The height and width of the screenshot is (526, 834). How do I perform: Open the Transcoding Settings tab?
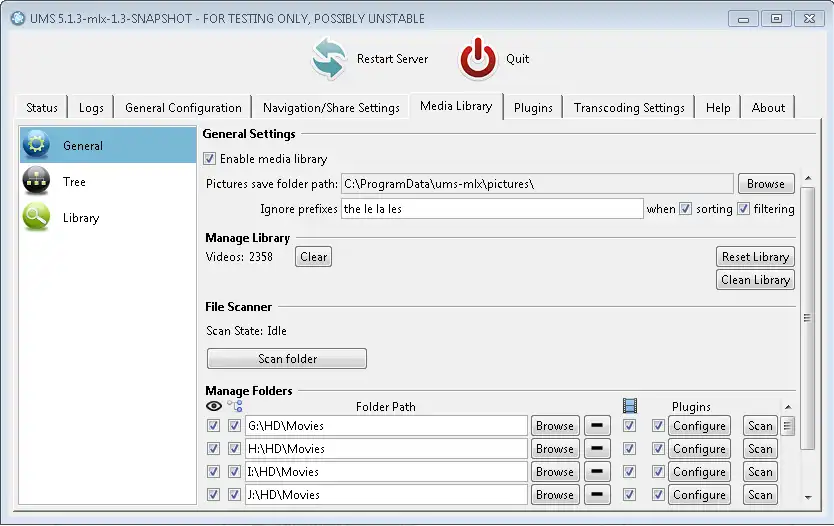pyautogui.click(x=629, y=107)
